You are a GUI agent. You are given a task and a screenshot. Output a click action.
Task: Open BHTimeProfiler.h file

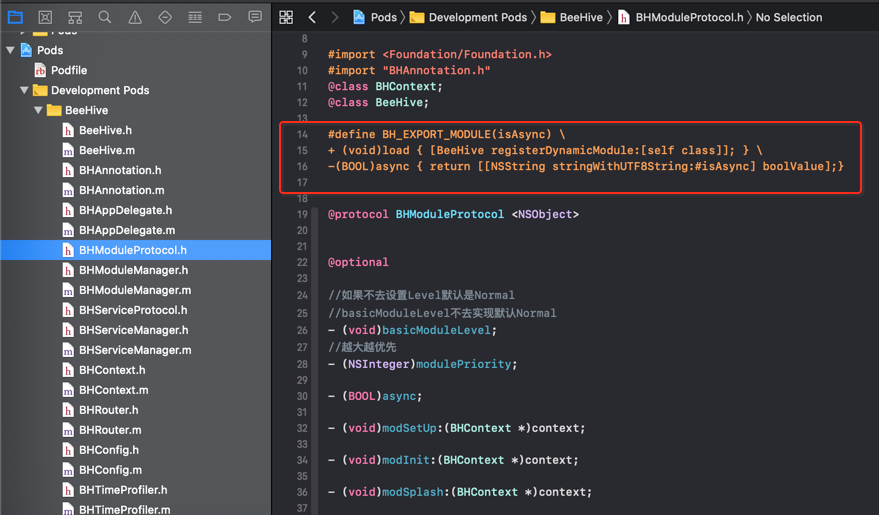point(123,490)
